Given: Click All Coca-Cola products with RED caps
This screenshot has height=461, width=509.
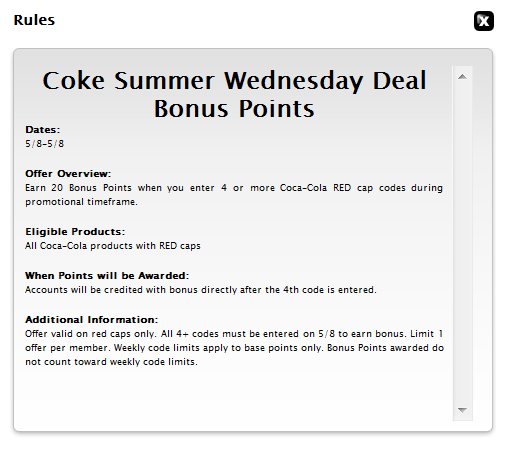Looking at the screenshot, I should pos(113,246).
